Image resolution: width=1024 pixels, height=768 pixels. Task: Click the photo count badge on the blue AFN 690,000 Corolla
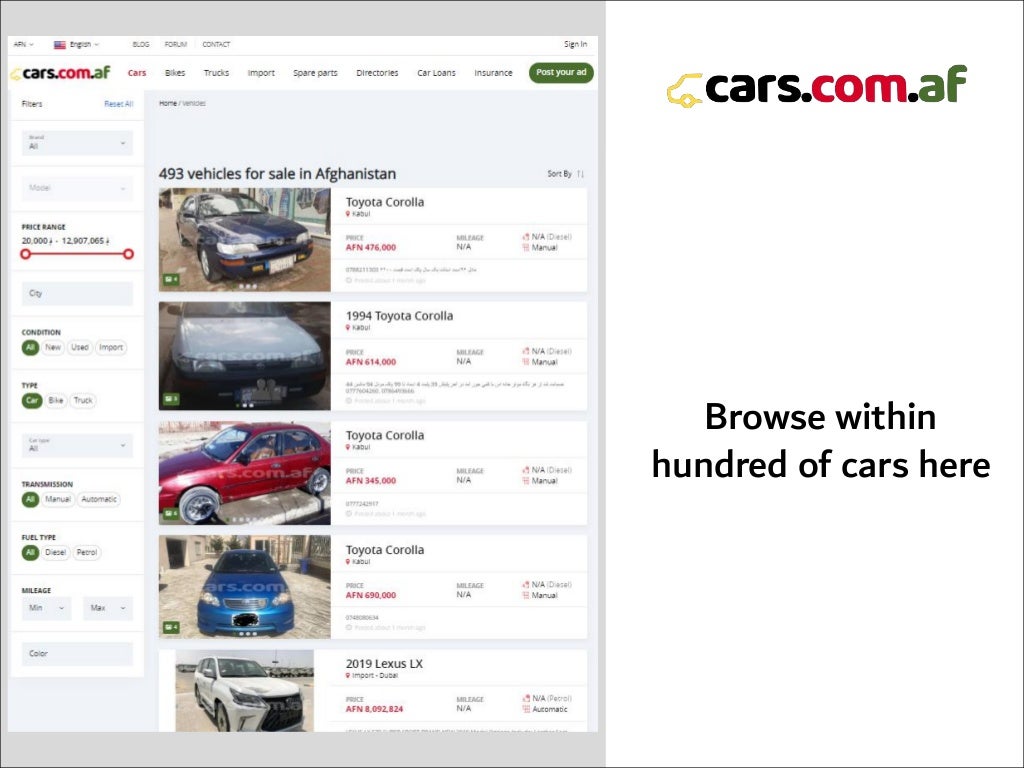[171, 627]
